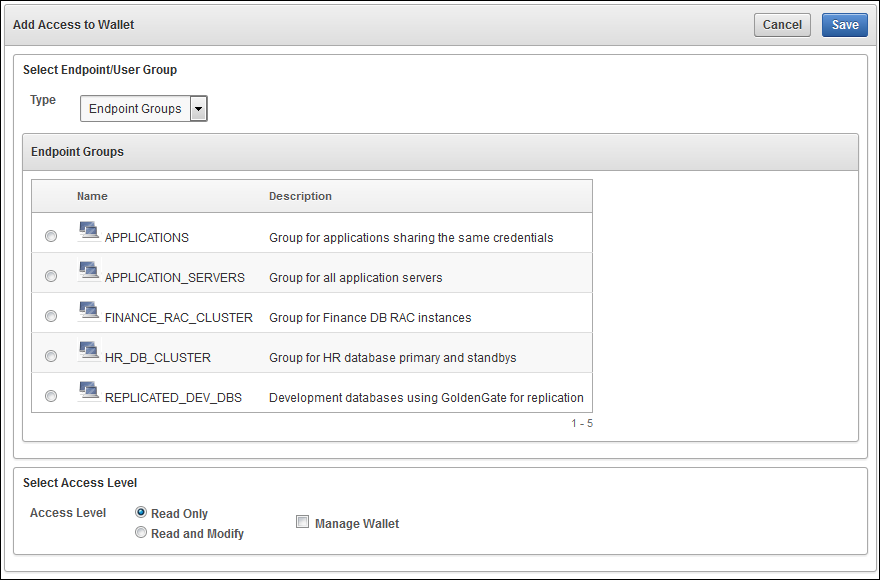Select the APPLICATION_SERVERS radio button

click(51, 277)
